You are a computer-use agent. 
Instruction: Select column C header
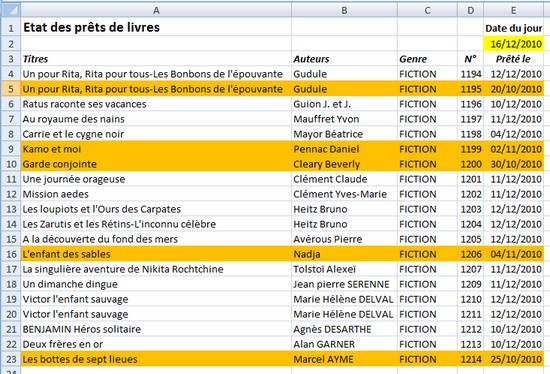[x=427, y=10]
